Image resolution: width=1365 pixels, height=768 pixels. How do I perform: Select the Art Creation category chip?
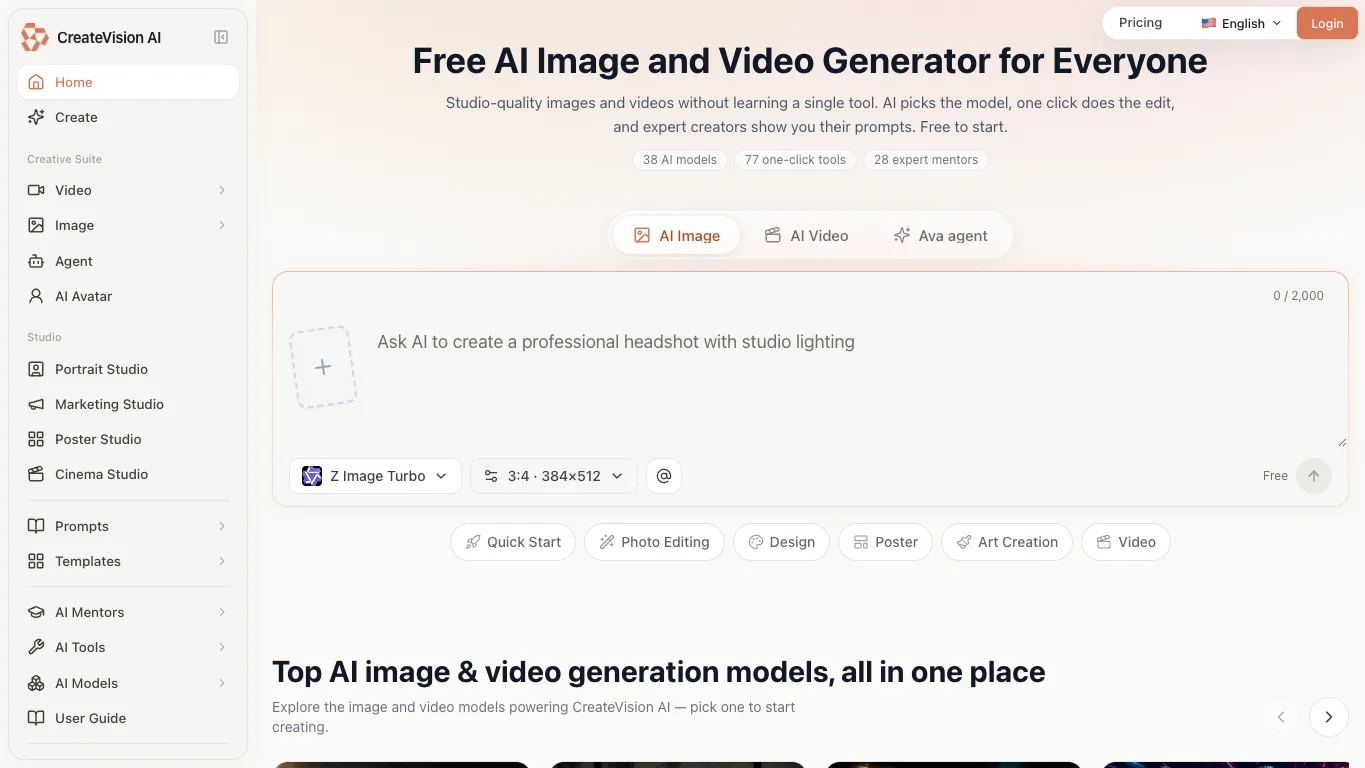[1007, 542]
